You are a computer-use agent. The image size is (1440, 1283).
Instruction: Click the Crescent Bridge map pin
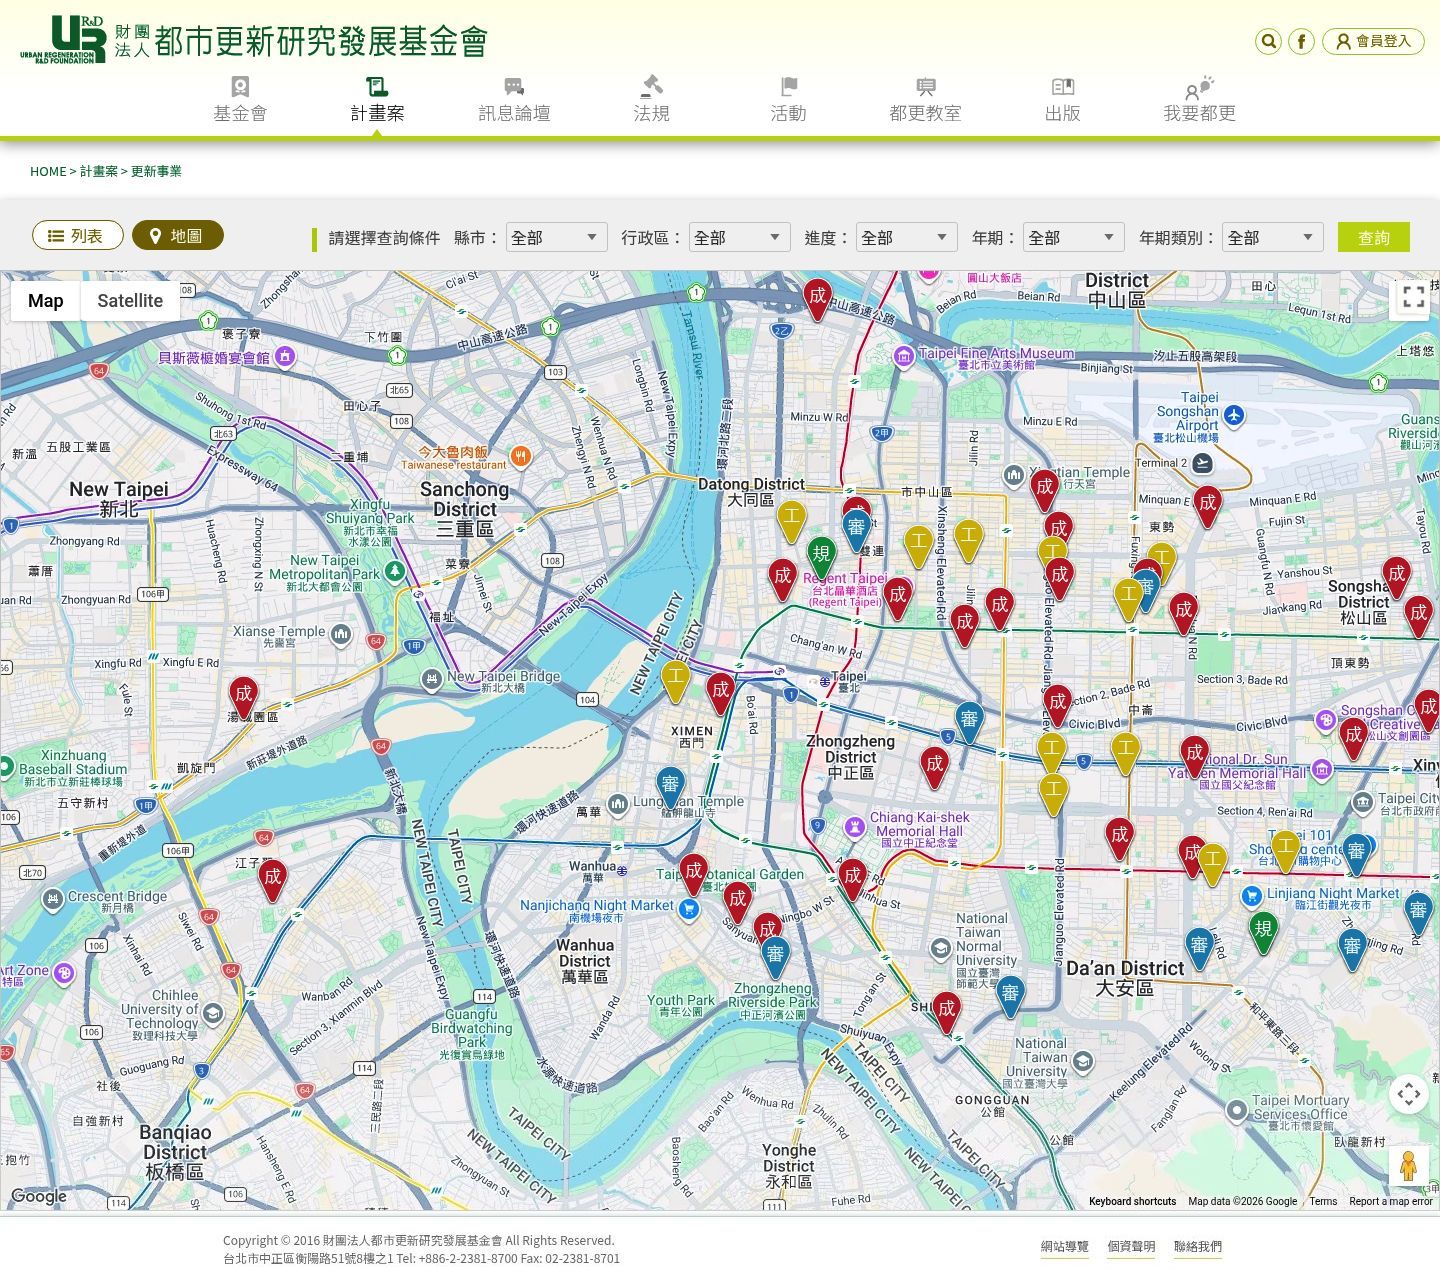coord(53,899)
